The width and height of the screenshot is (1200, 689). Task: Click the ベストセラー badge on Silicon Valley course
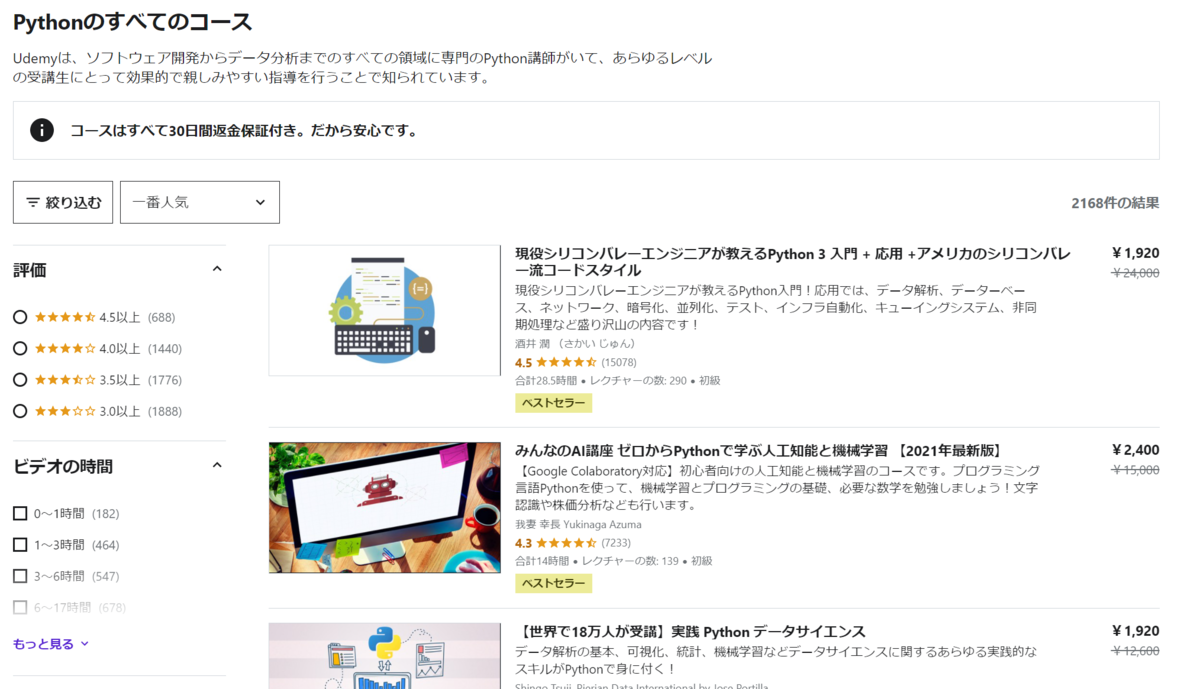click(x=553, y=403)
